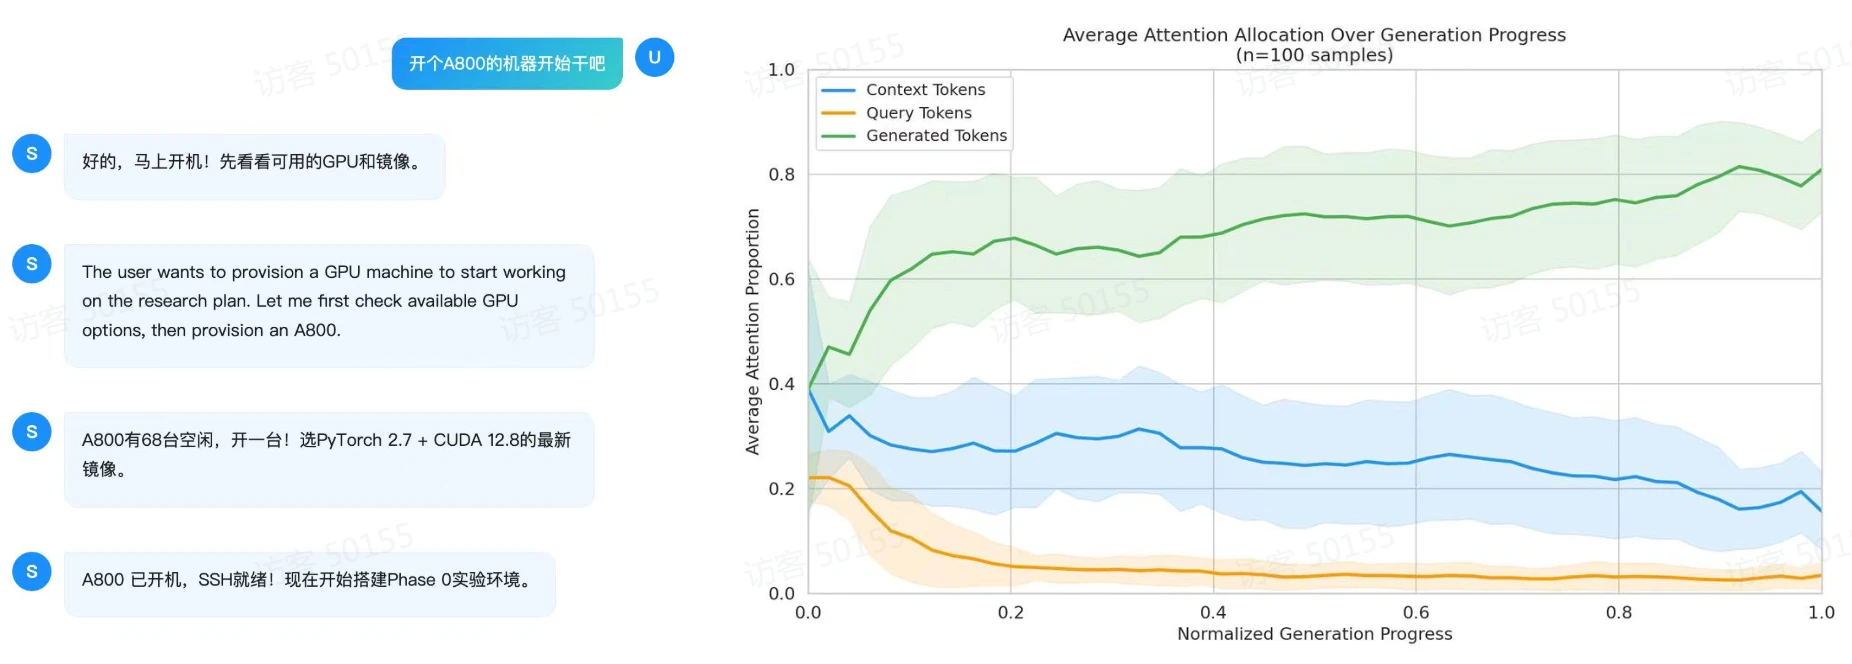The image size is (1852, 664).
Task: Click the y-axis label Average Attention Proportion
Action: tap(752, 332)
